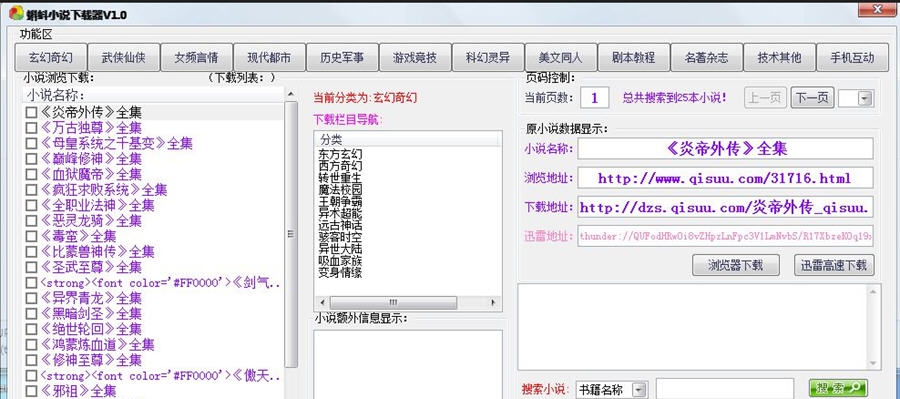Check the 《恶灵龙骑》全集 checkbox
Screen dimensions: 900x399
pos(31,221)
